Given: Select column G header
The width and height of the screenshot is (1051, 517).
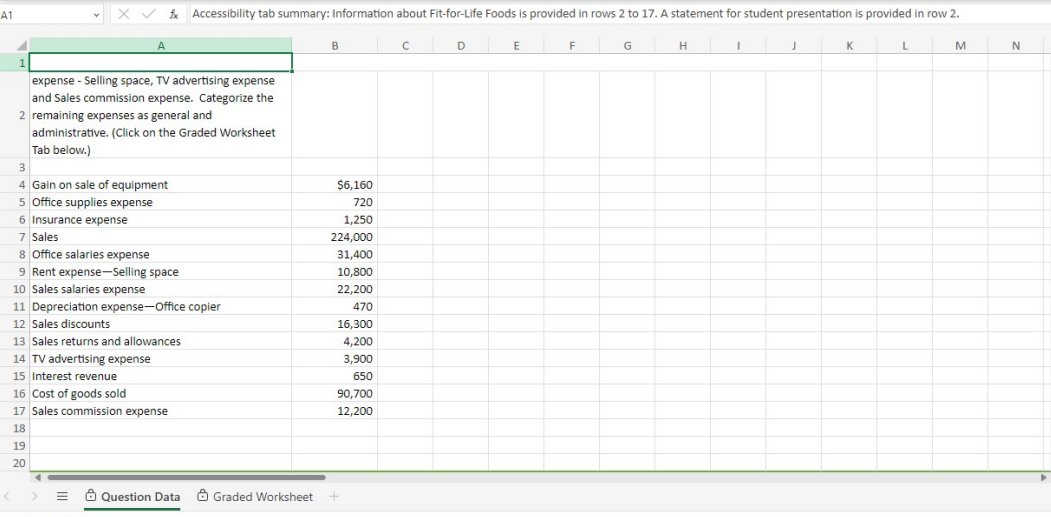Looking at the screenshot, I should (x=627, y=46).
